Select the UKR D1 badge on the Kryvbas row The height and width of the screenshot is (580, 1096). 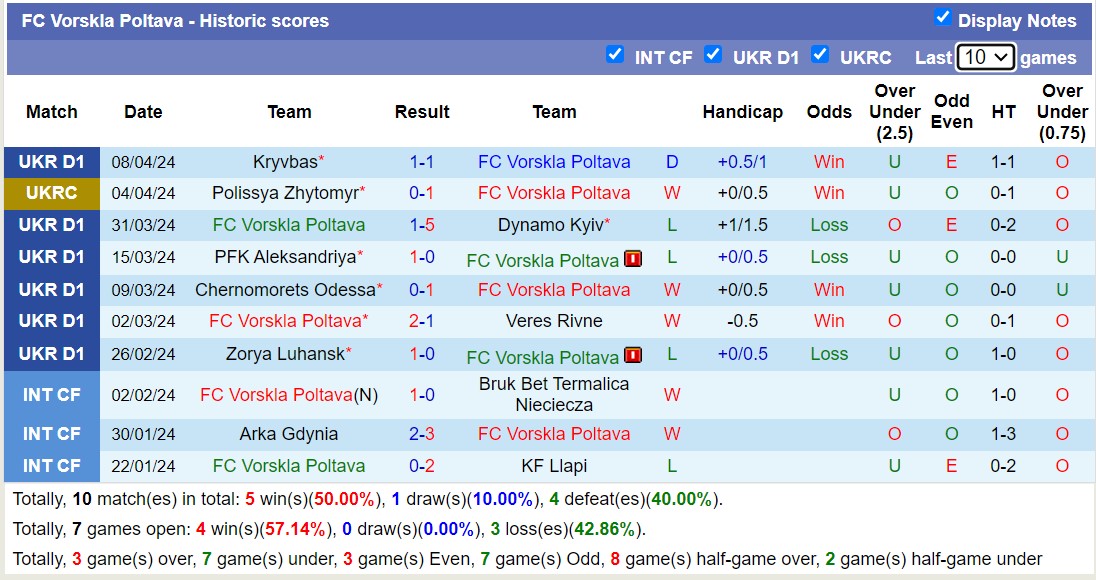[x=51, y=160]
